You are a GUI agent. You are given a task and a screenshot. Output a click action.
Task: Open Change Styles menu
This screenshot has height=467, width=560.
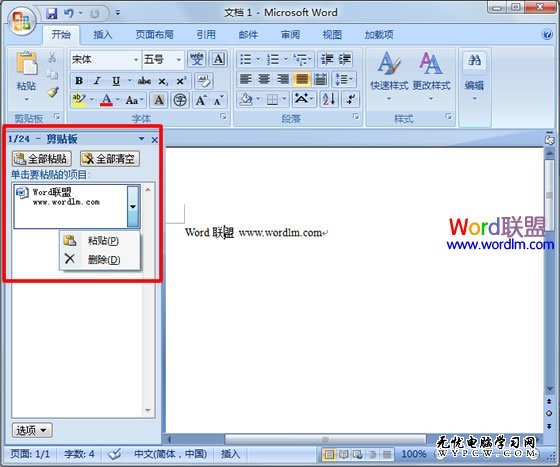[431, 76]
